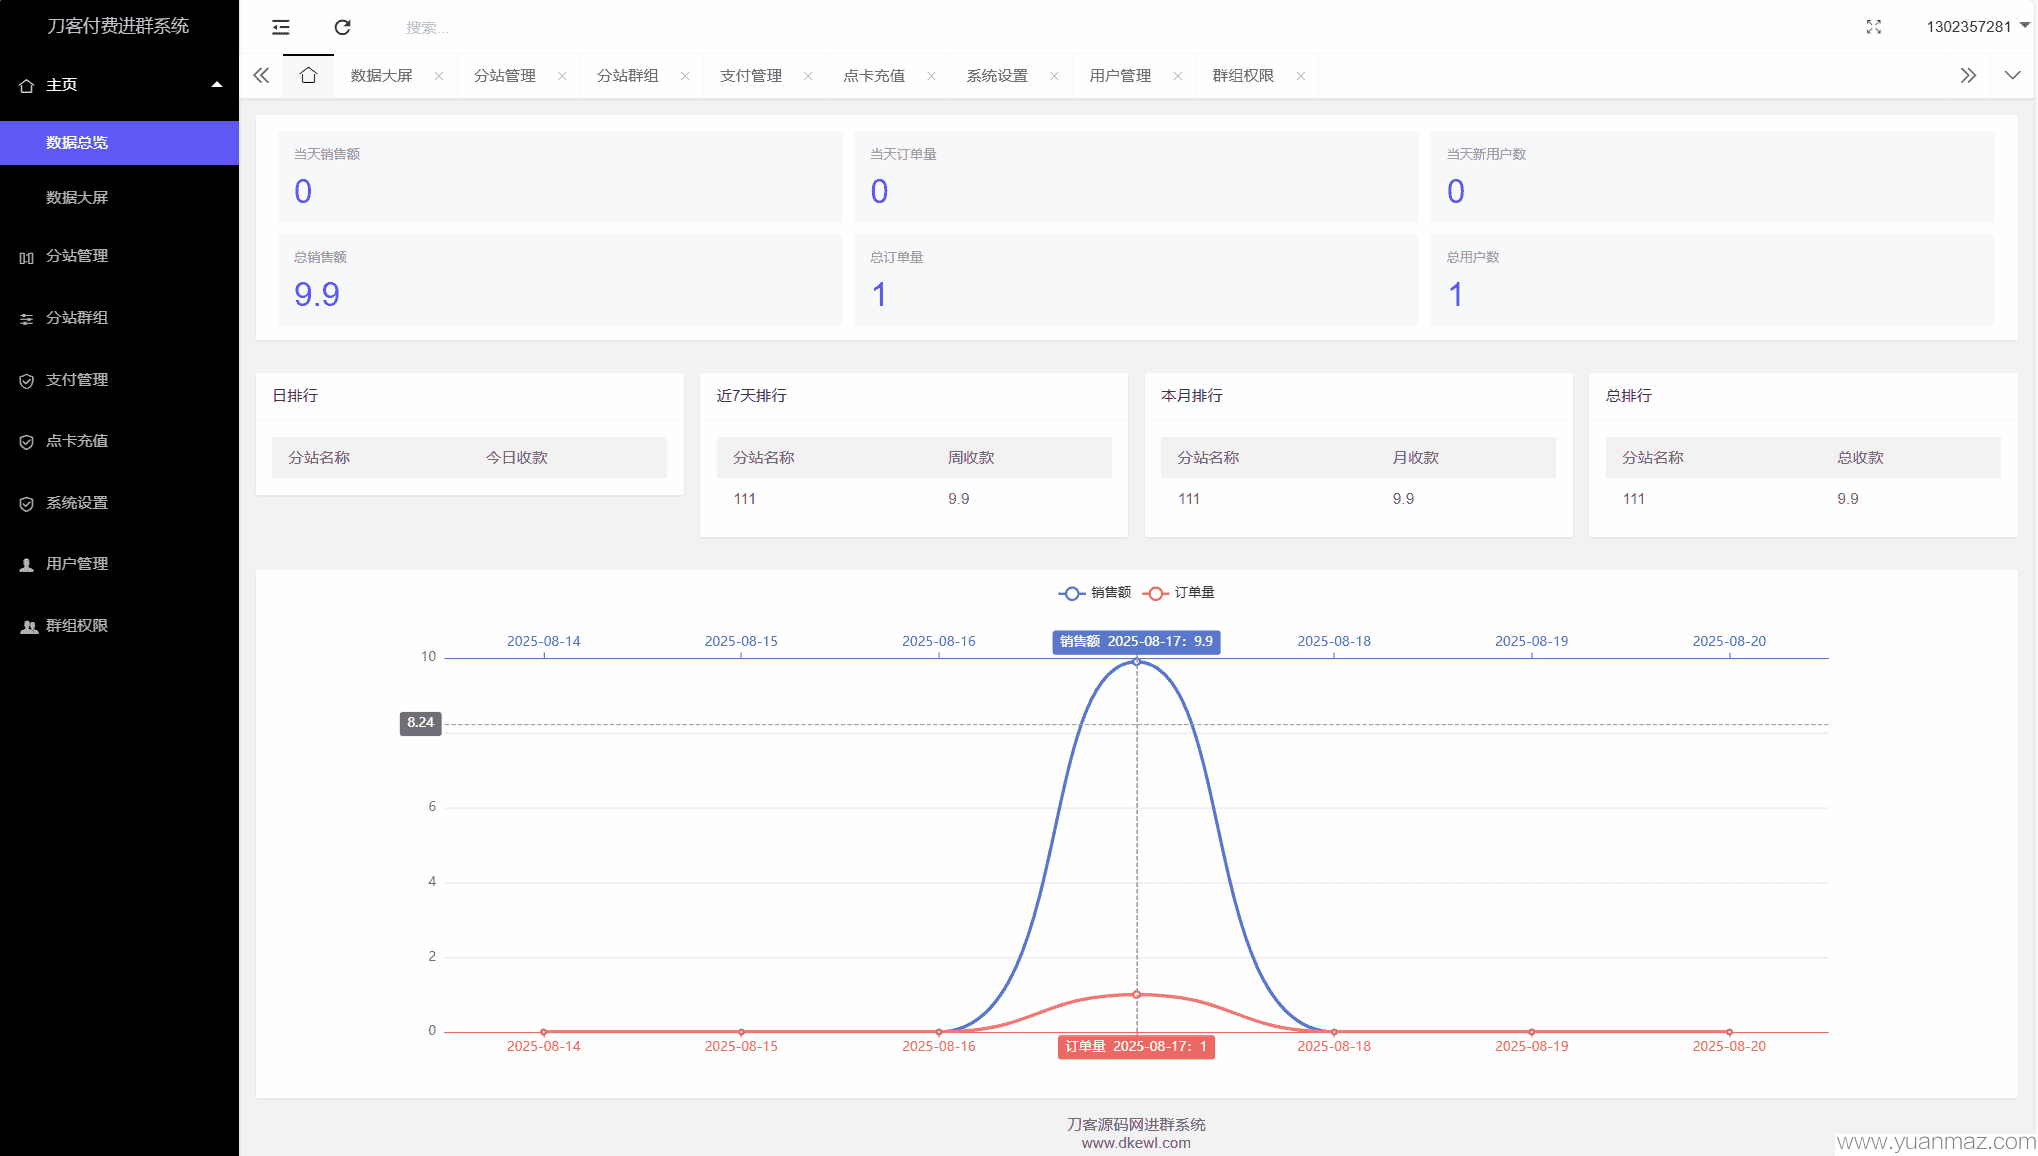The width and height of the screenshot is (2038, 1156).
Task: Open 分站群组 in the sidebar
Action: pos(119,318)
